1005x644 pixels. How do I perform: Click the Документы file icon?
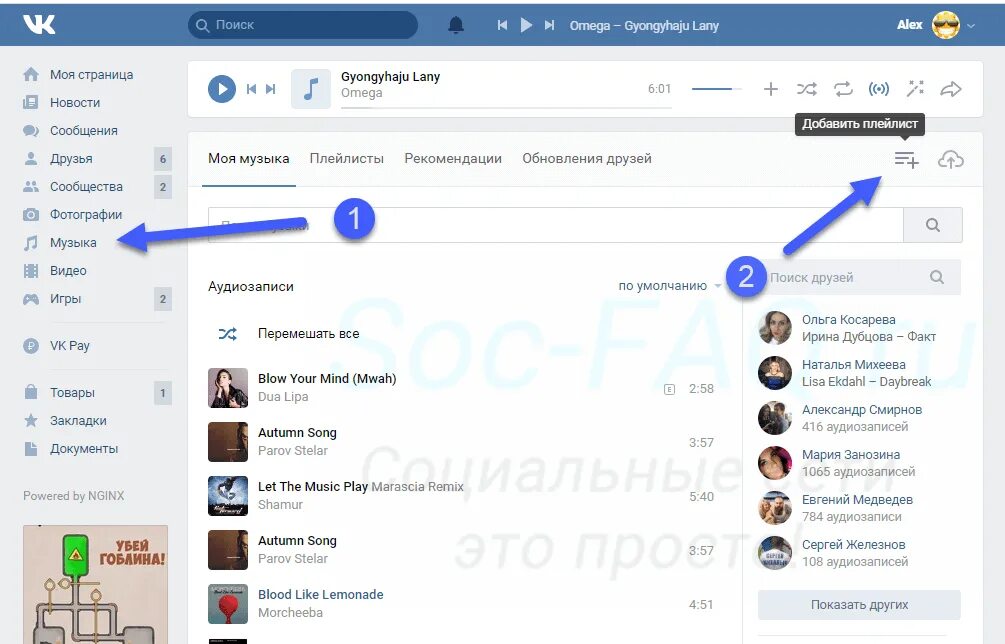click(31, 449)
